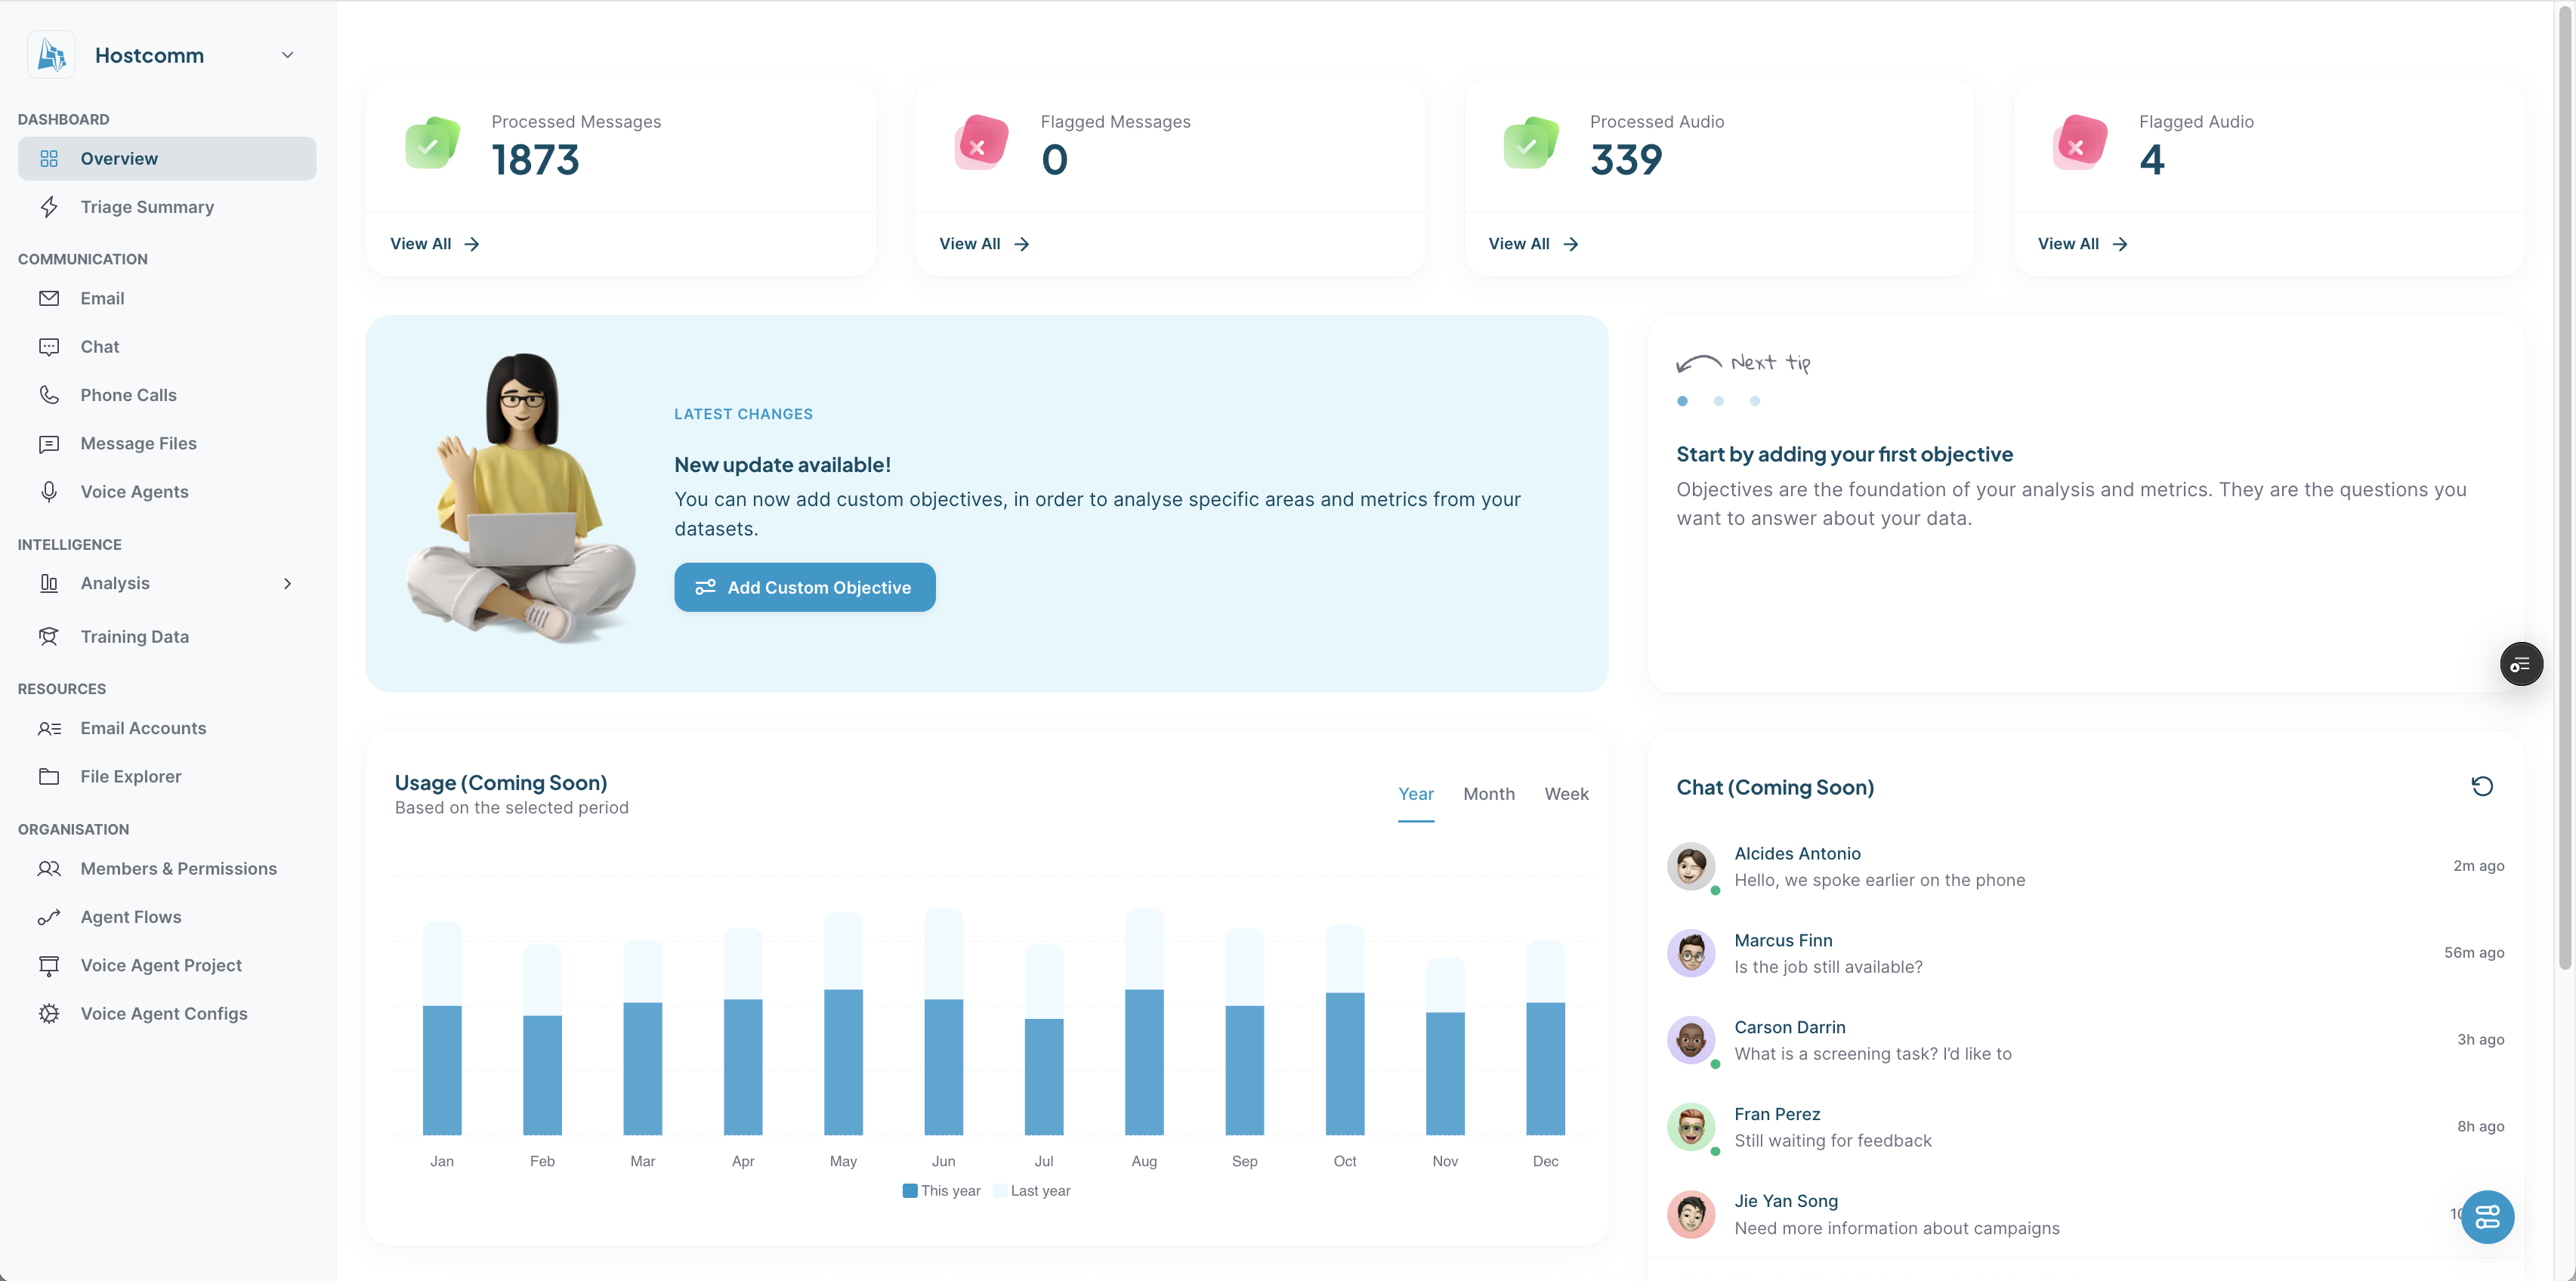Open Voice Agent Configs gear item
This screenshot has height=1281, width=2576.
(163, 1013)
